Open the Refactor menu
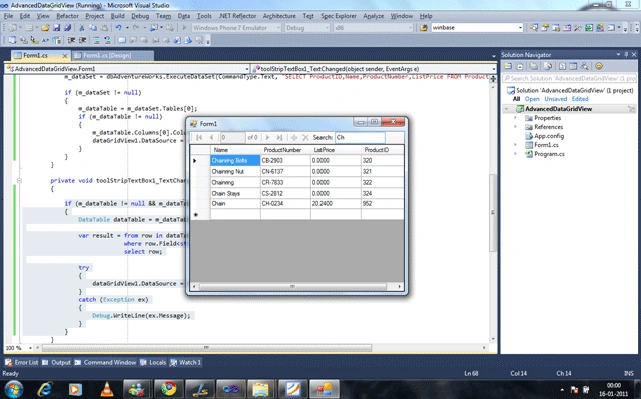Image resolution: width=641 pixels, height=399 pixels. (67, 16)
